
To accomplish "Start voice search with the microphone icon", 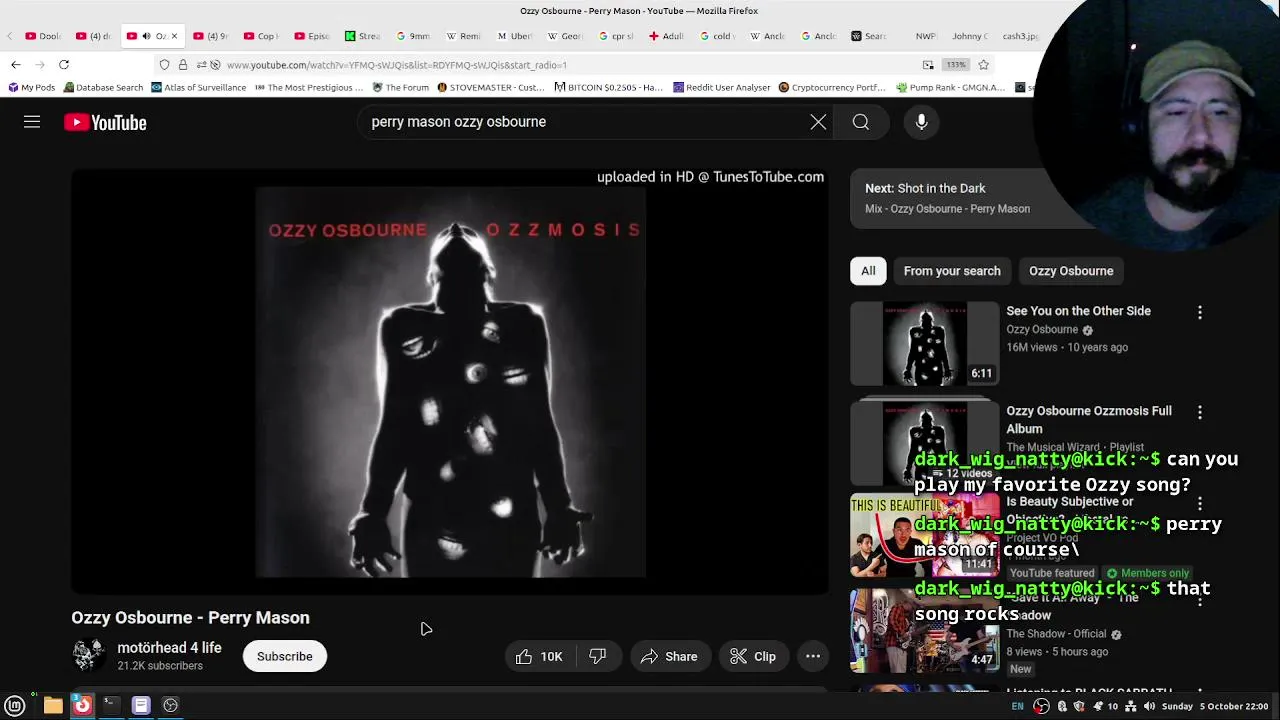I will click(x=921, y=122).
